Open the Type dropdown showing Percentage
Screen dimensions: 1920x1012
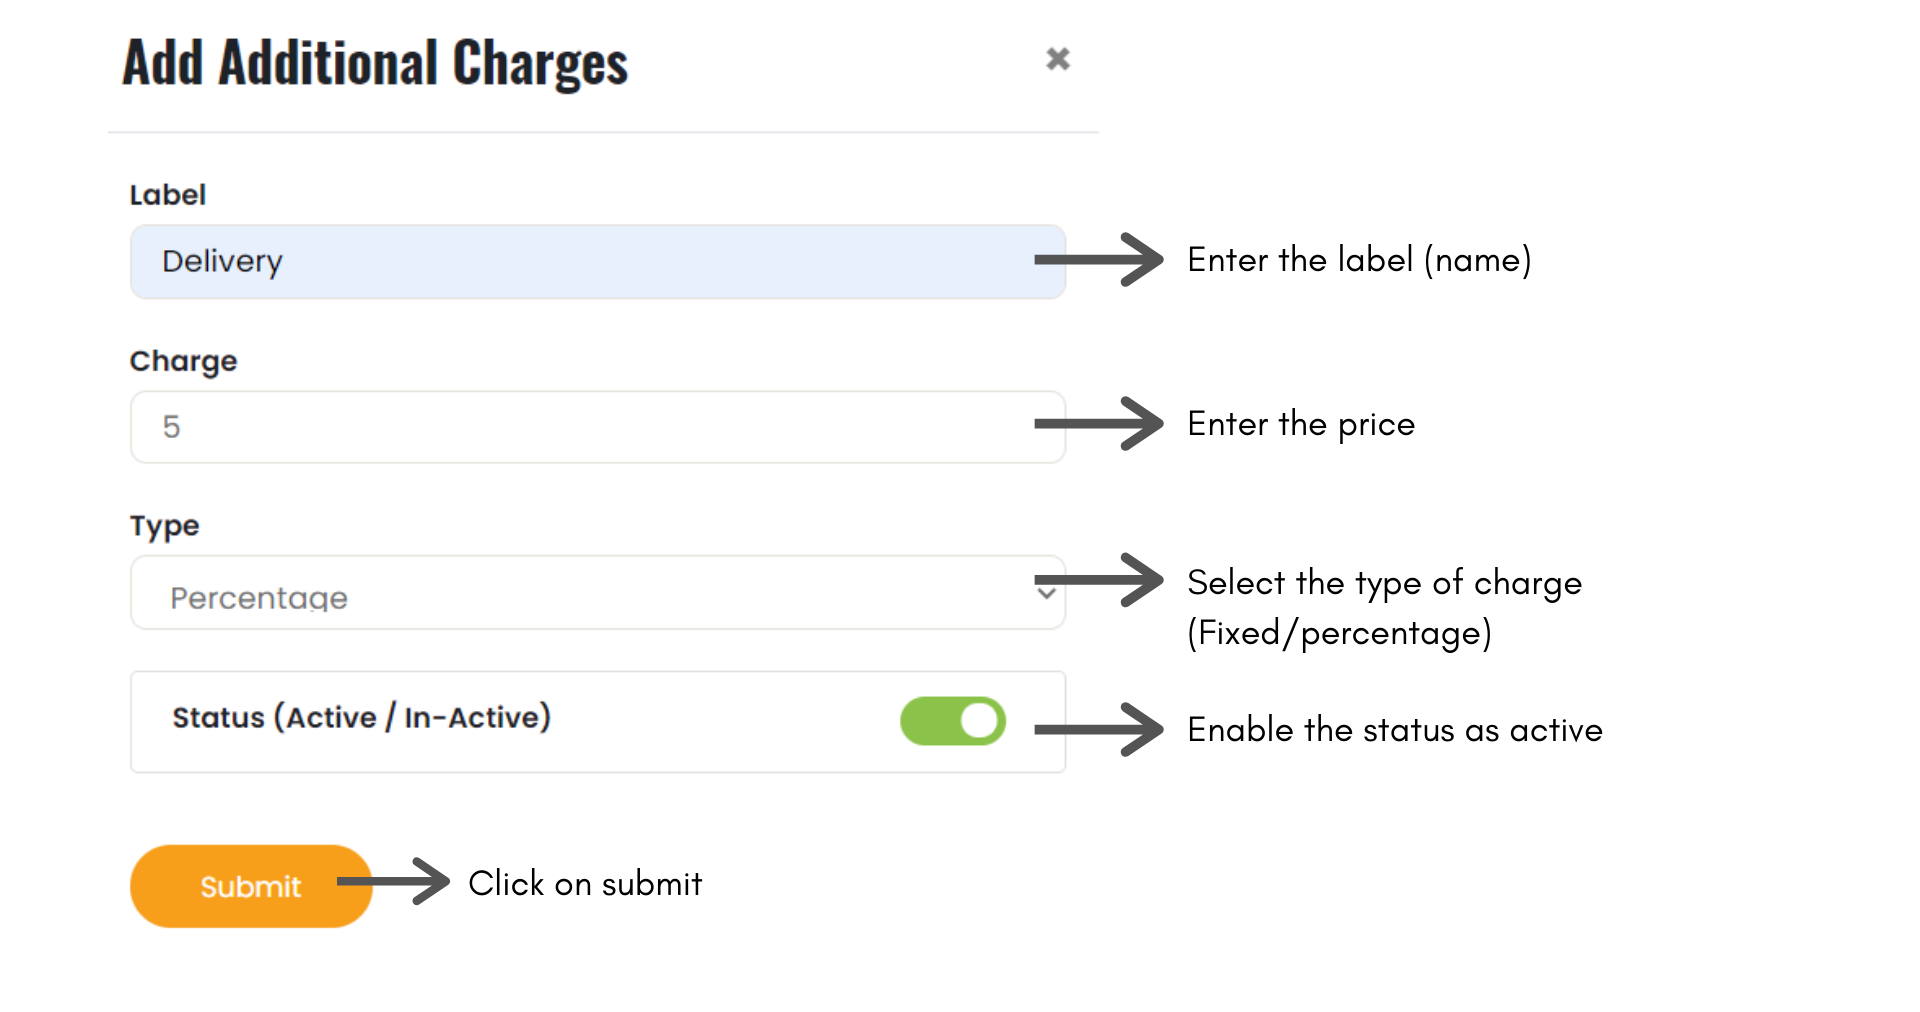click(x=598, y=593)
